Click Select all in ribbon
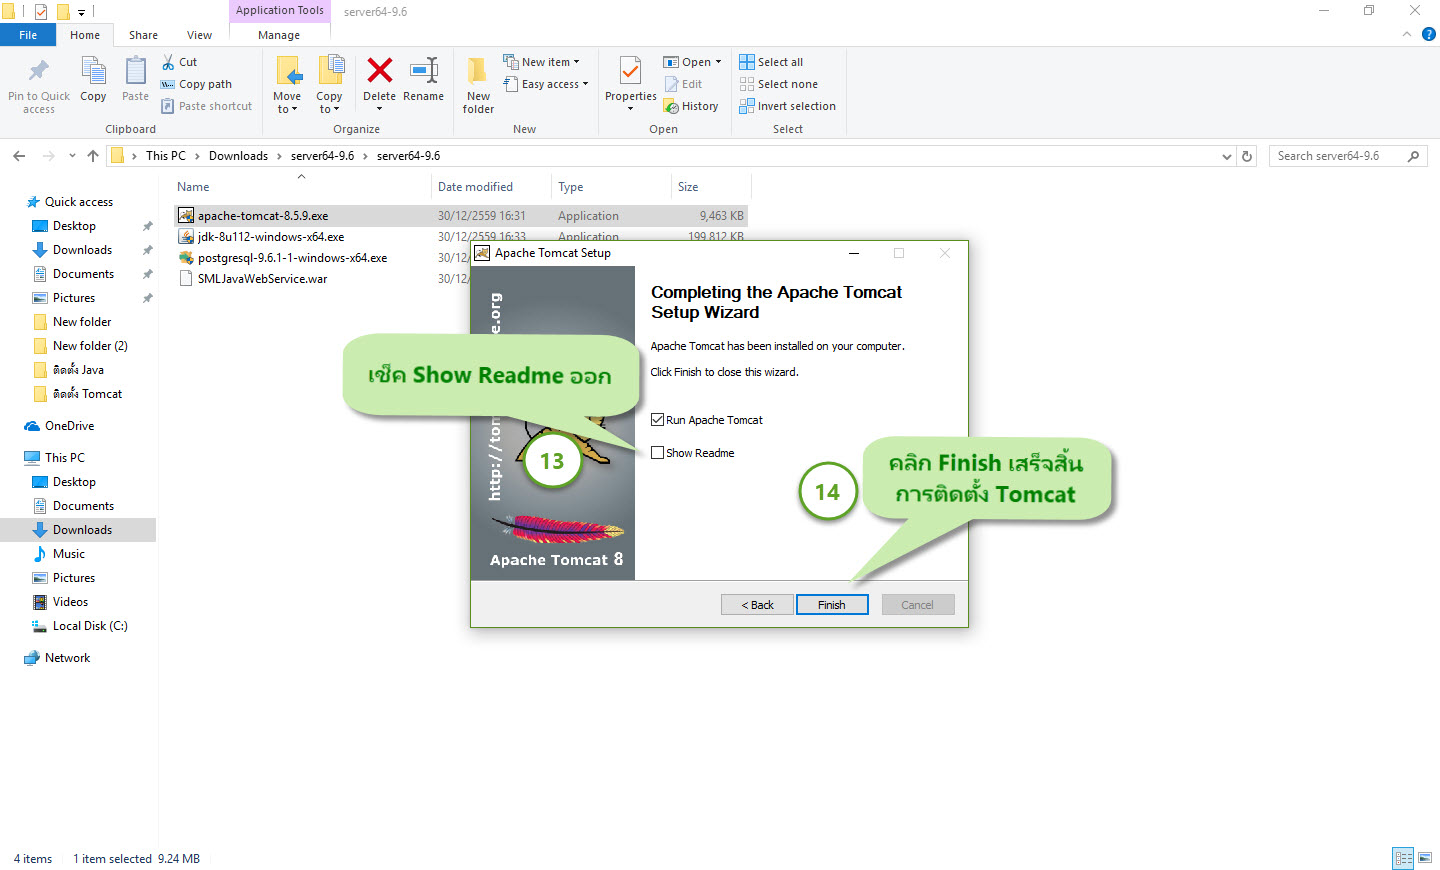1440x870 pixels. click(771, 62)
